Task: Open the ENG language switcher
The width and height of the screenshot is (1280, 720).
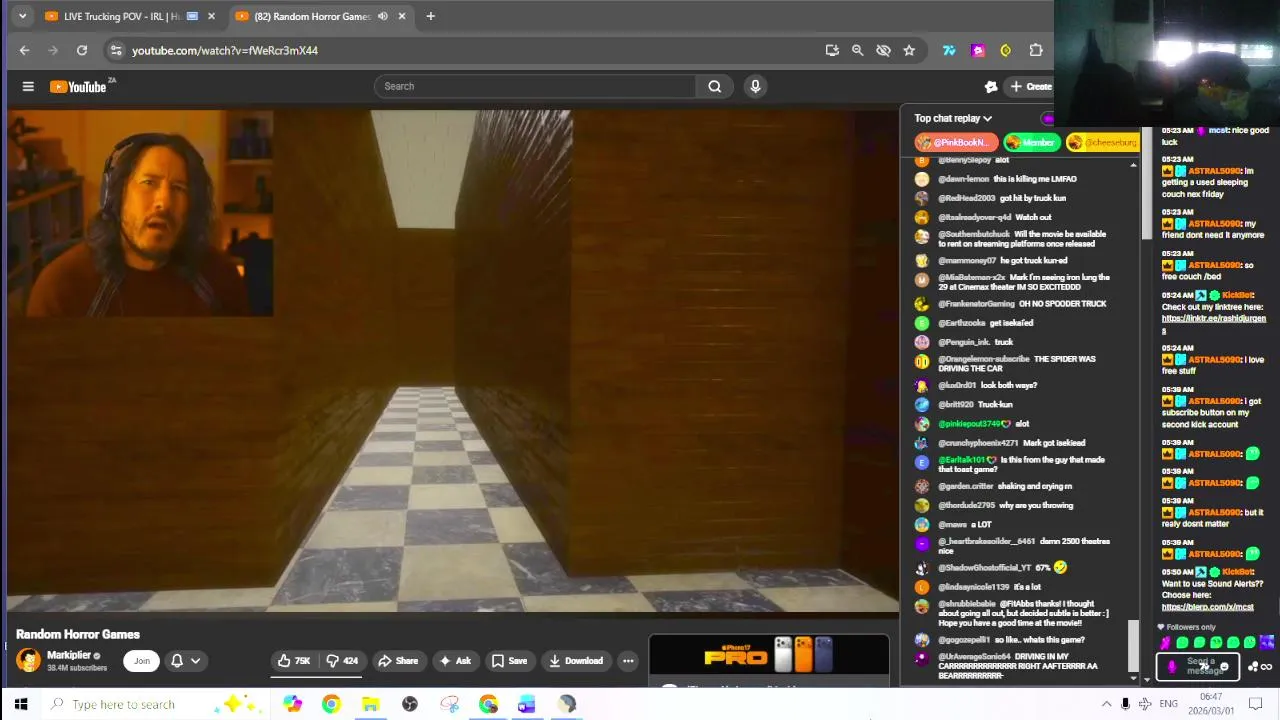Action: click(x=1168, y=704)
